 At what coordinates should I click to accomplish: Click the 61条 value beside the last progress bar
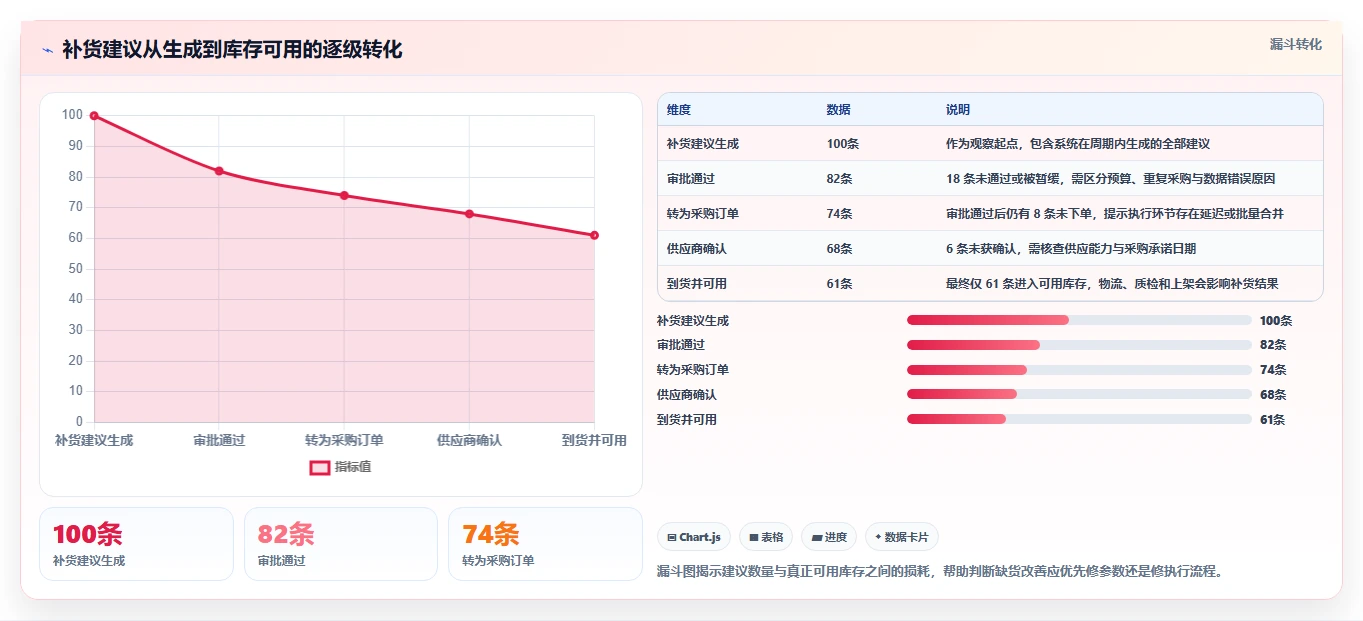[x=1273, y=420]
